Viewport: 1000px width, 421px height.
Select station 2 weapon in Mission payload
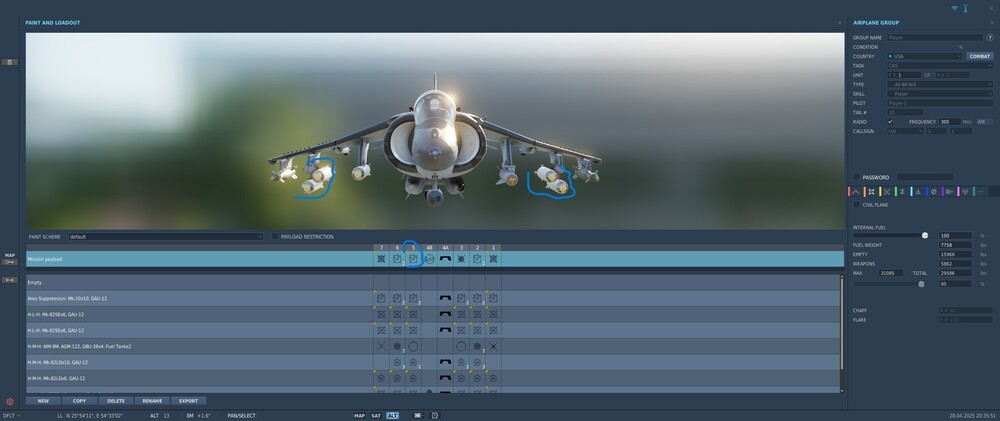click(x=477, y=258)
